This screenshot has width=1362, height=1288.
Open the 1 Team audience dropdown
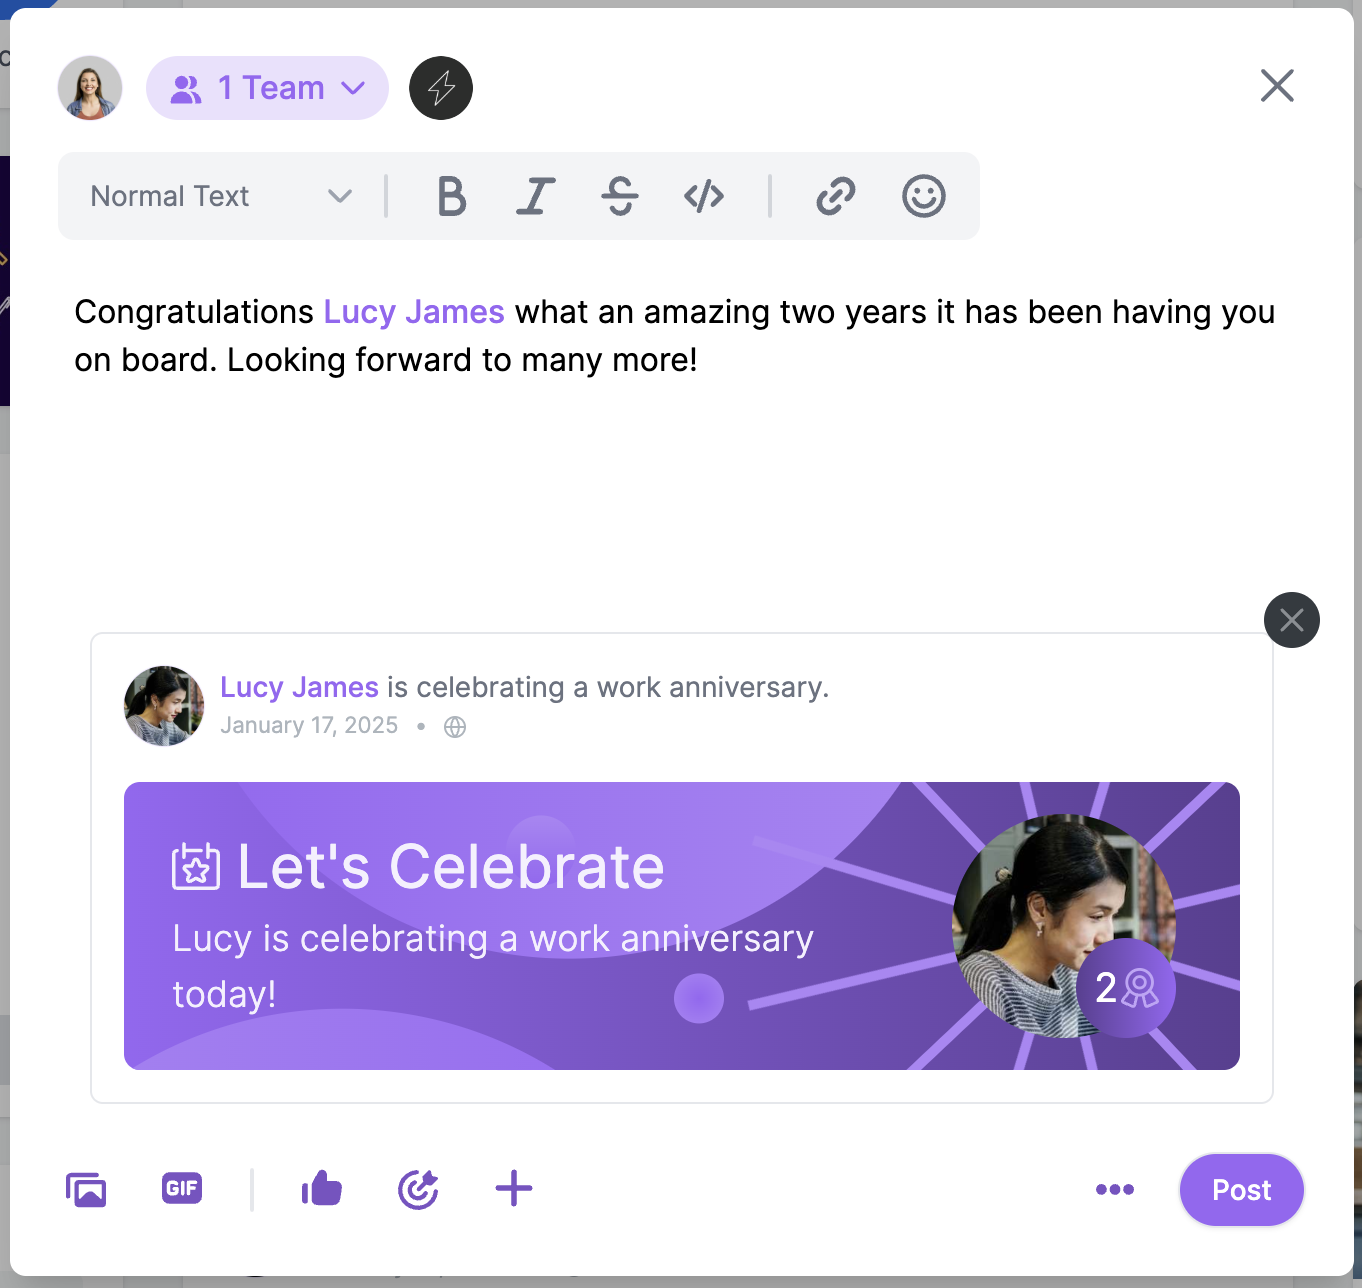[267, 88]
